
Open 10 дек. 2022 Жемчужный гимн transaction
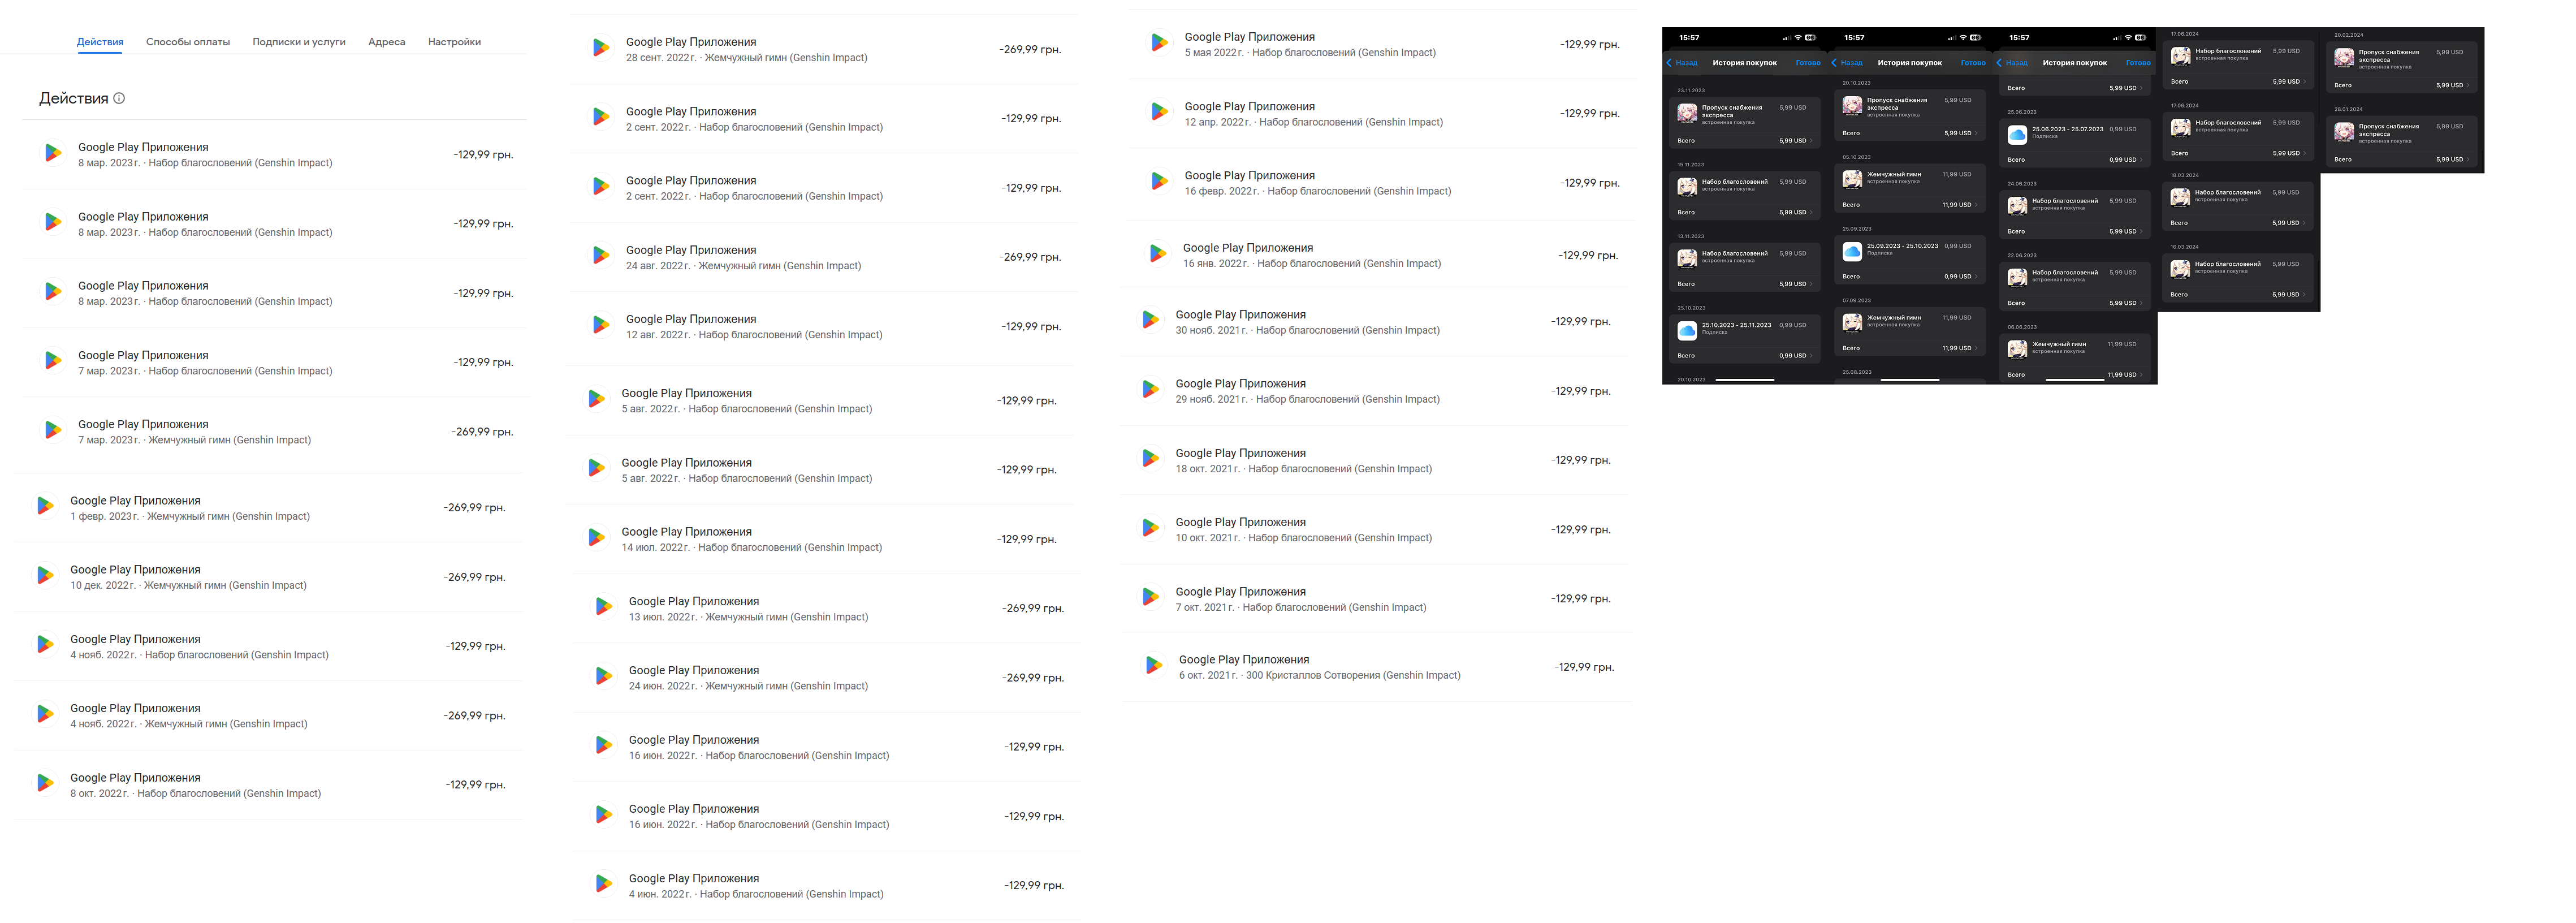270,577
